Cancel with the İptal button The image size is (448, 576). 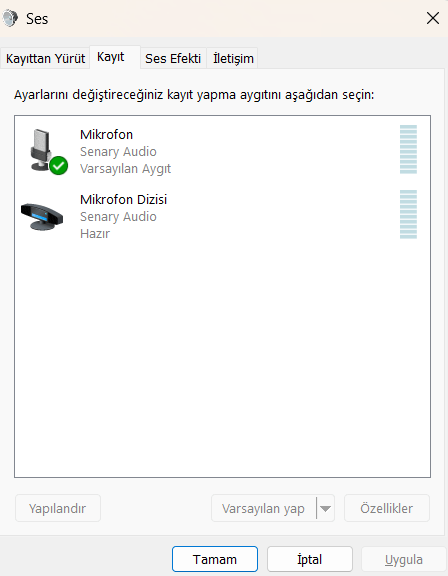(x=310, y=559)
